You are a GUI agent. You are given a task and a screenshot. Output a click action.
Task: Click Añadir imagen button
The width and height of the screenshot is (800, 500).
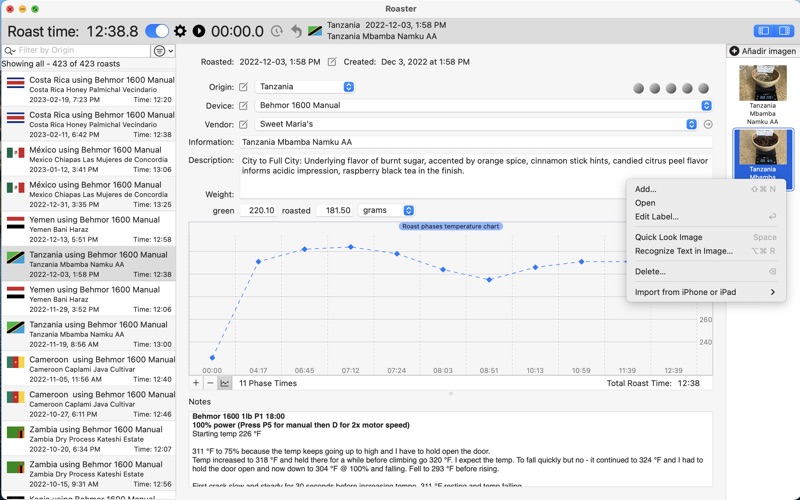click(x=762, y=51)
